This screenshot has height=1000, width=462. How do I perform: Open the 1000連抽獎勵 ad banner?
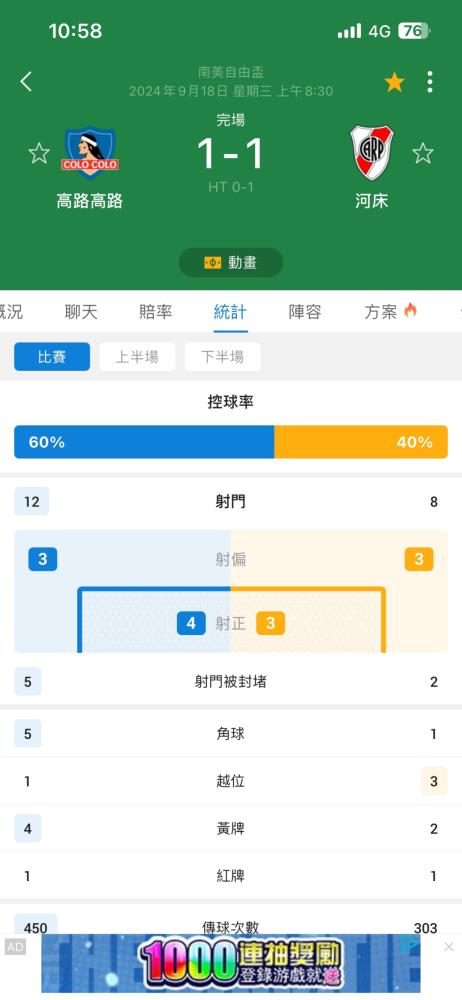pyautogui.click(x=230, y=964)
